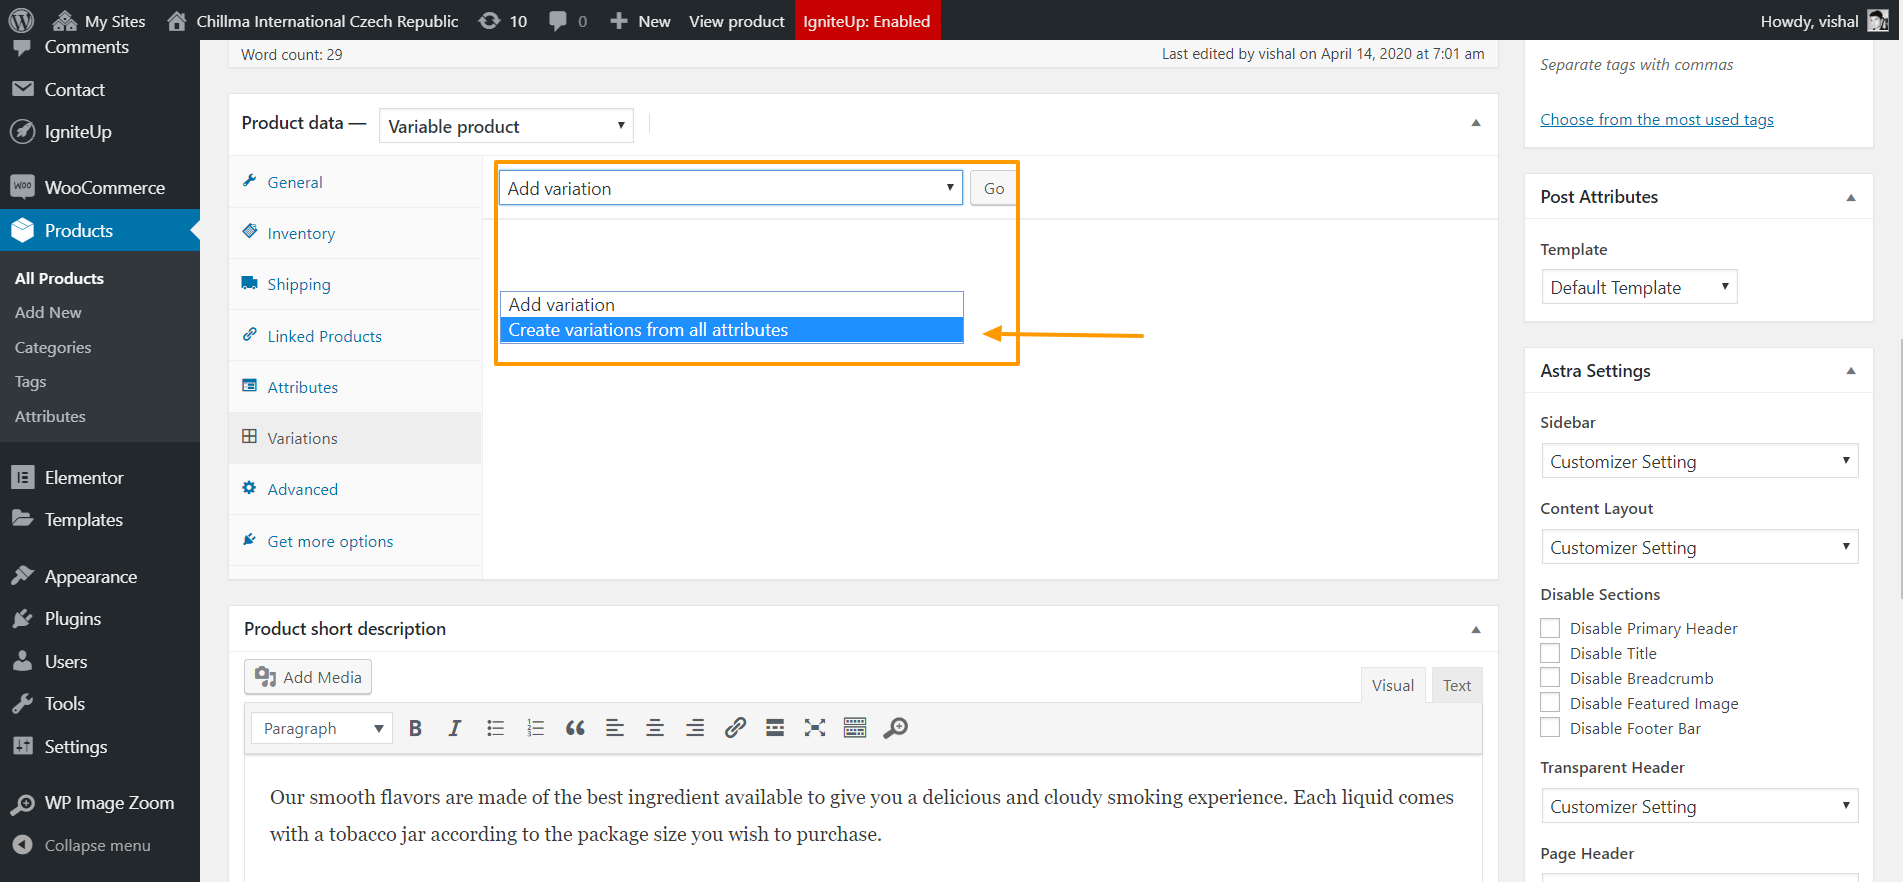Enable Disable Primary Header checkbox
Viewport: 1903px width, 882px height.
tap(1550, 628)
